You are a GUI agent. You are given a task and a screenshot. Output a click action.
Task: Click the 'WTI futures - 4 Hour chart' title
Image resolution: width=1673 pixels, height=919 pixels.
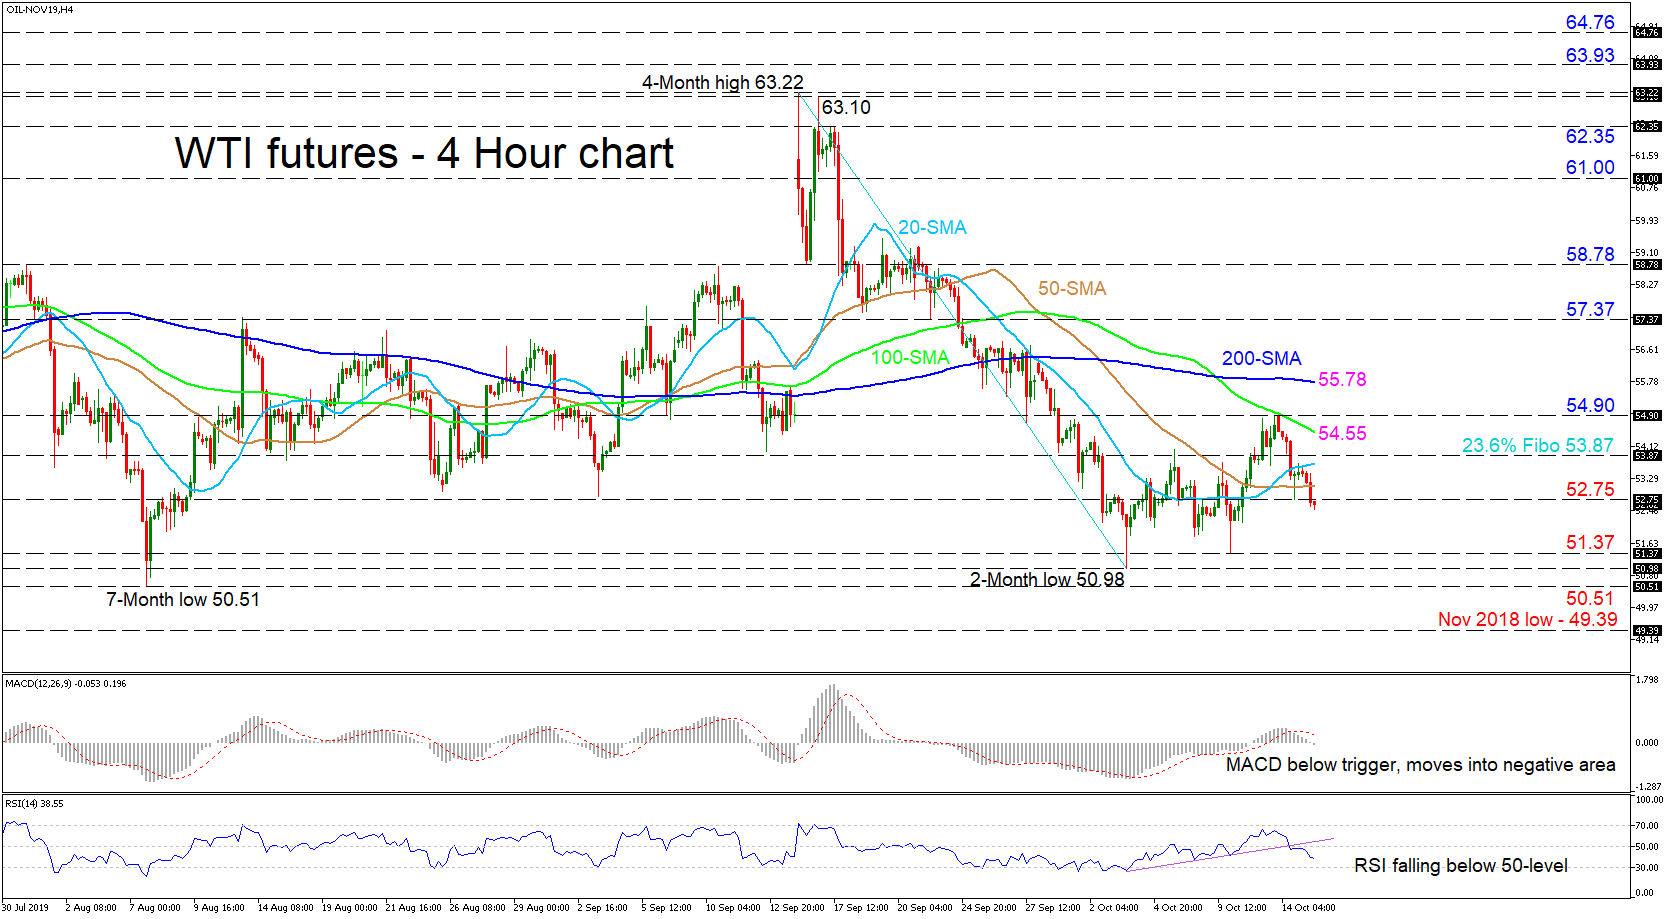tap(424, 154)
